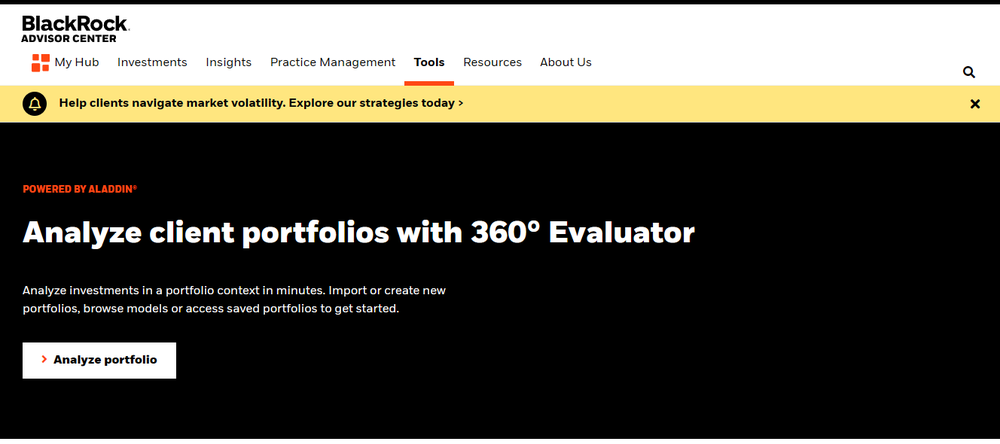The width and height of the screenshot is (1000, 444).
Task: Click the 360° Evaluator headline
Action: (358, 233)
